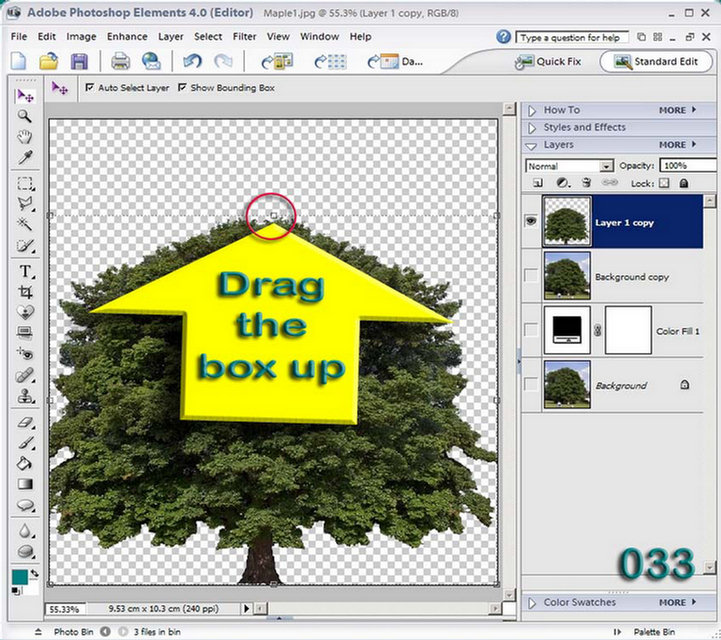Screen dimensions: 721x640
Task: Open the Normal blend mode dropdown
Action: [x=569, y=166]
